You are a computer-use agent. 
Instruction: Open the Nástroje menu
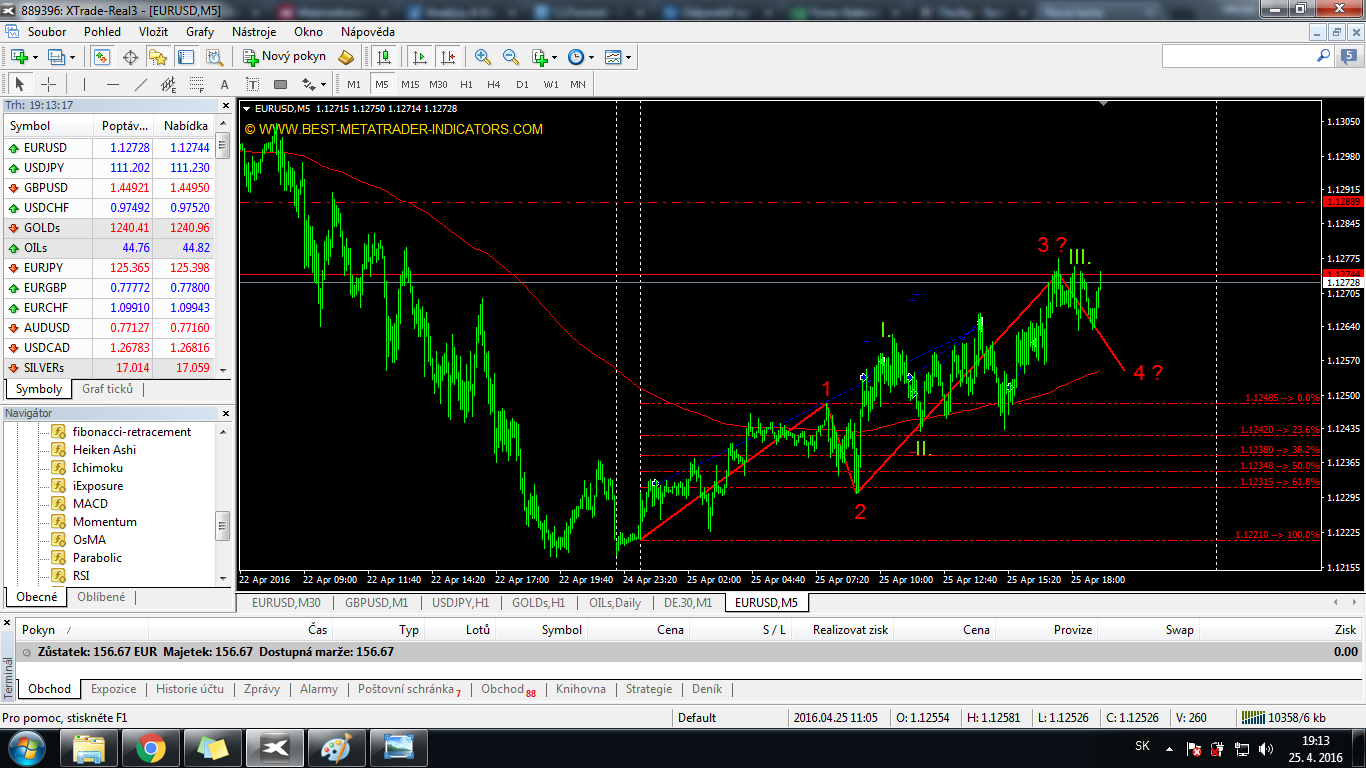(254, 31)
